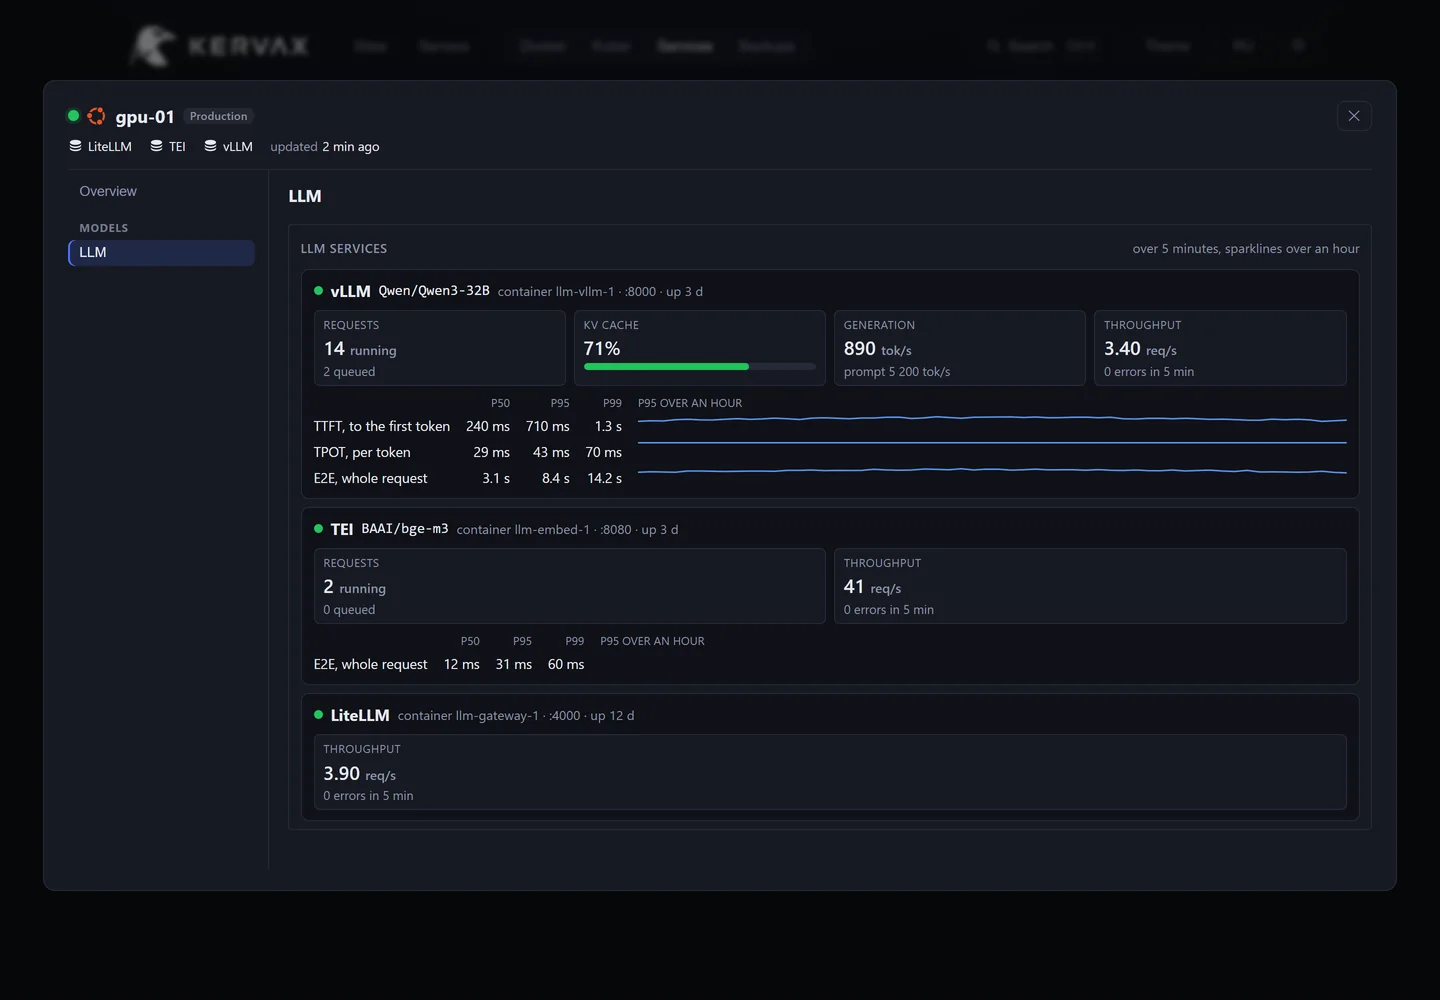Click the green status dot of the TEI service
Viewport: 1440px width, 1000px height.
point(318,529)
